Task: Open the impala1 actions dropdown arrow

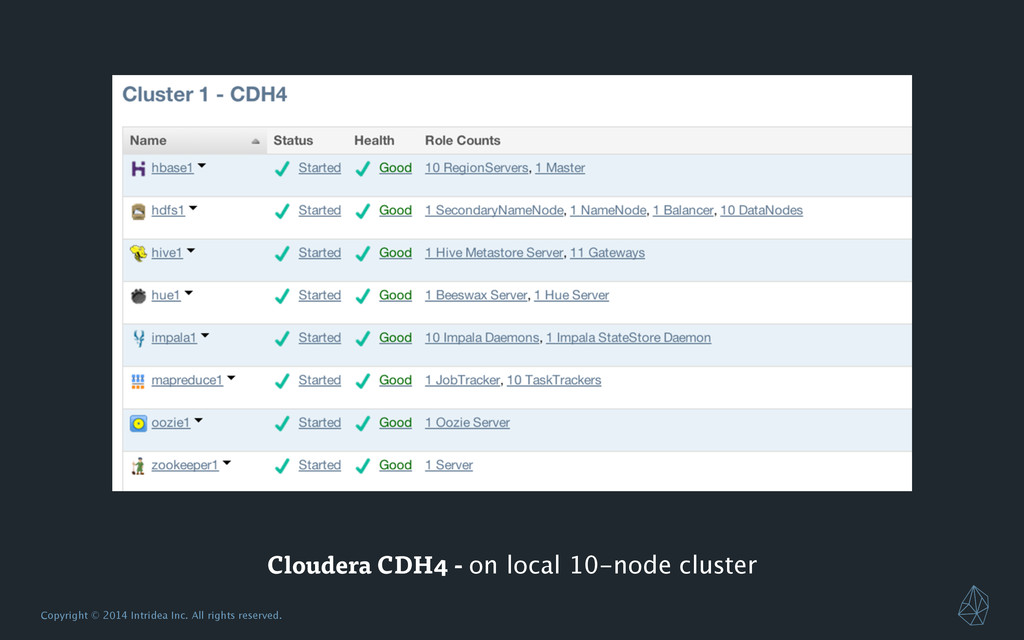Action: (205, 336)
